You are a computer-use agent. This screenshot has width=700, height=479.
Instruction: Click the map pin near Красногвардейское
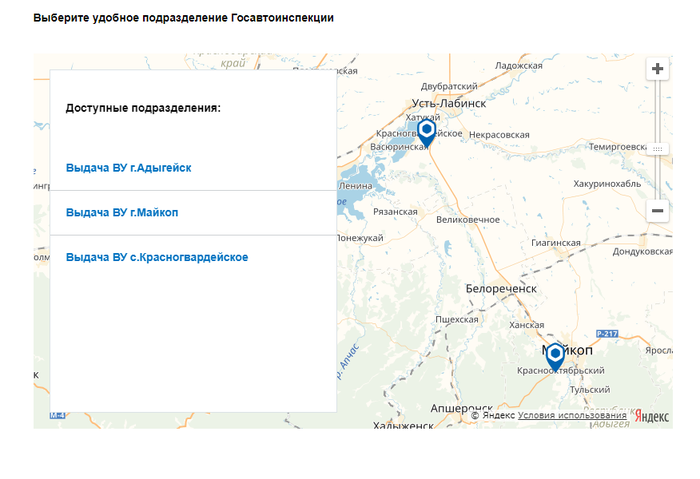coord(427,131)
